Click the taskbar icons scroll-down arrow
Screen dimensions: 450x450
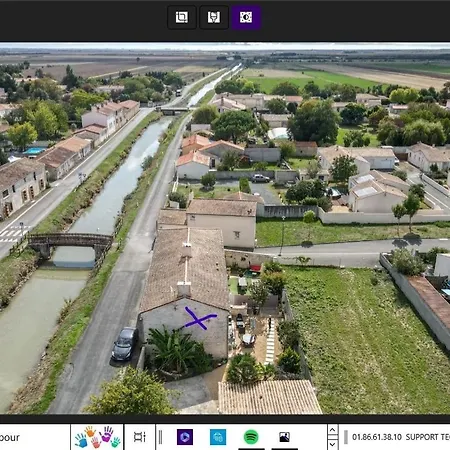[x=332, y=444]
